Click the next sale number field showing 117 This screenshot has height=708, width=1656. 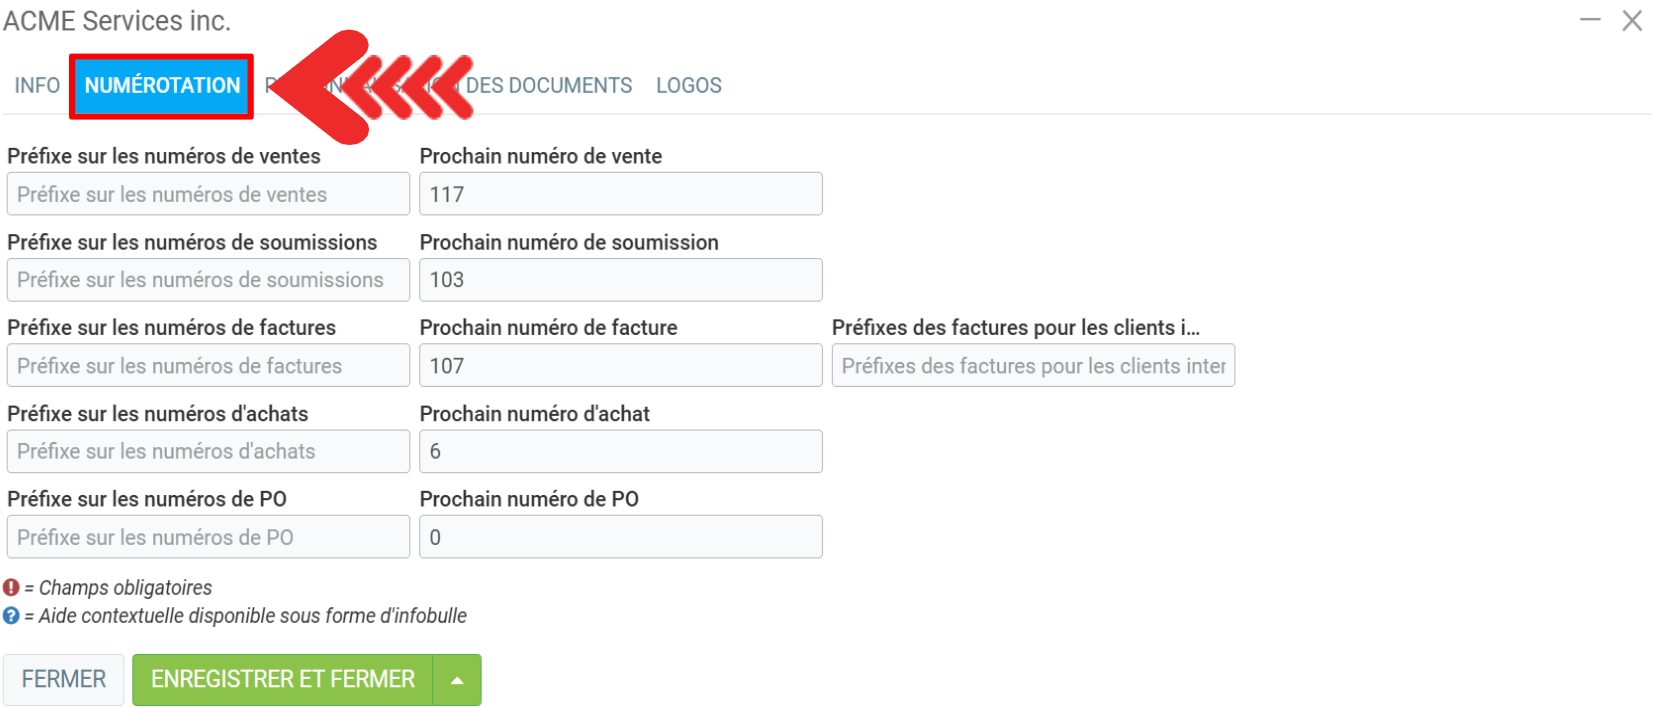(620, 194)
